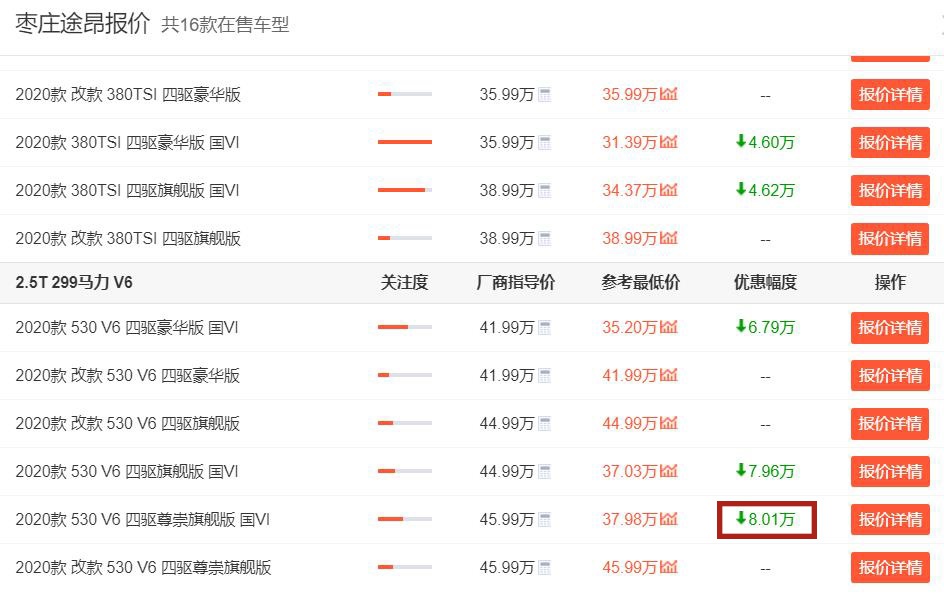Click the 参考最低价 column header
Viewport: 944px width, 611px height.
(641, 282)
